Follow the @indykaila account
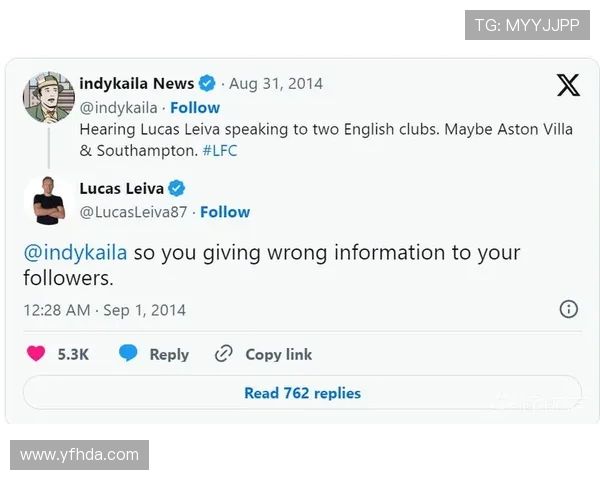Screen dimensions: 600x480 tap(195, 108)
